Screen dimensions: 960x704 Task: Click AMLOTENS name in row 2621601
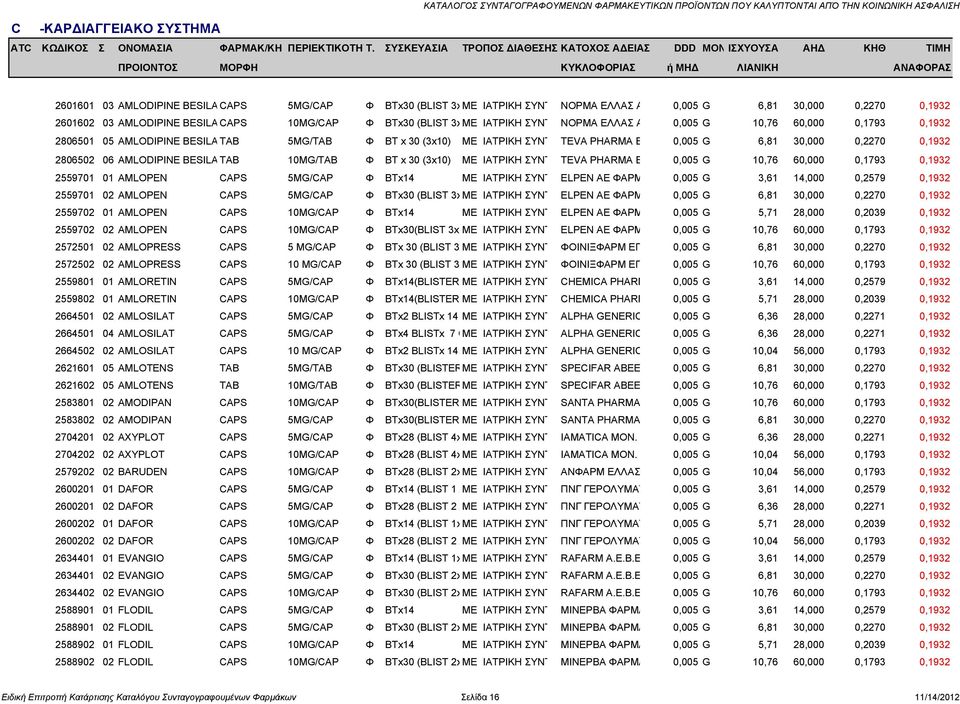point(146,368)
